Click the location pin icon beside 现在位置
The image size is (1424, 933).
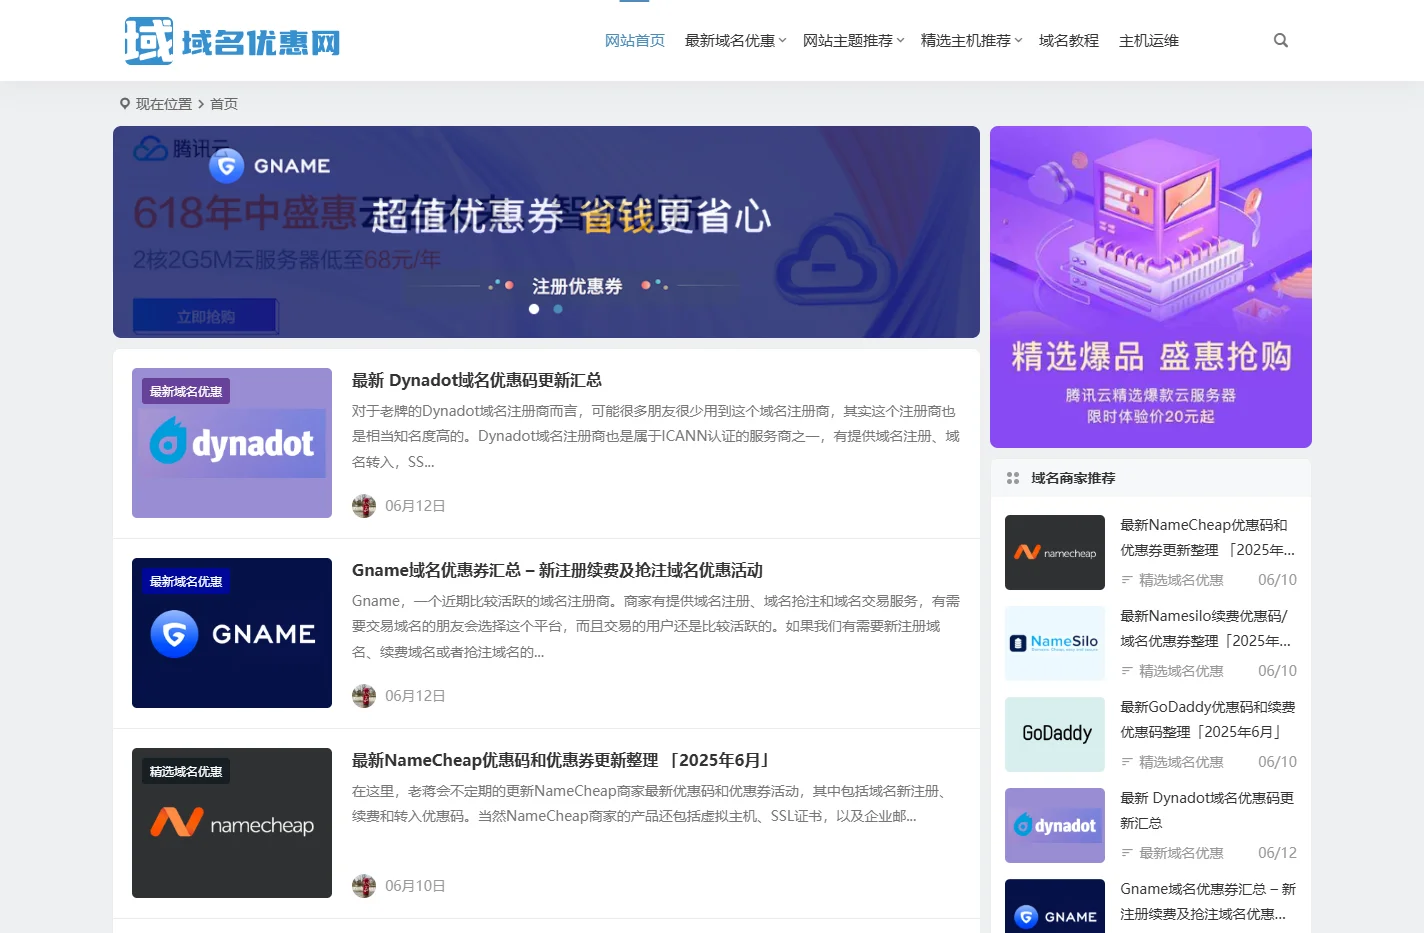point(125,103)
